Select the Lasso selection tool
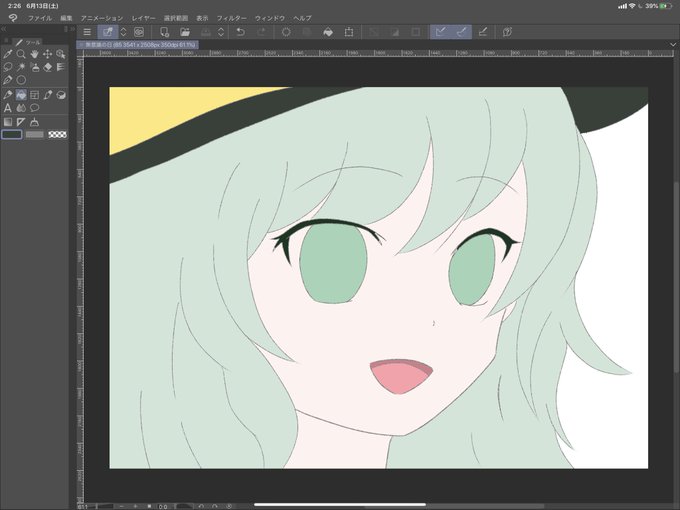The width and height of the screenshot is (680, 510). (x=8, y=67)
